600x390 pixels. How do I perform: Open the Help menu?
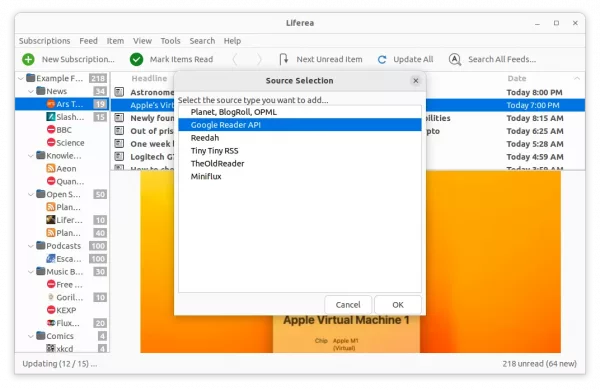coord(232,41)
